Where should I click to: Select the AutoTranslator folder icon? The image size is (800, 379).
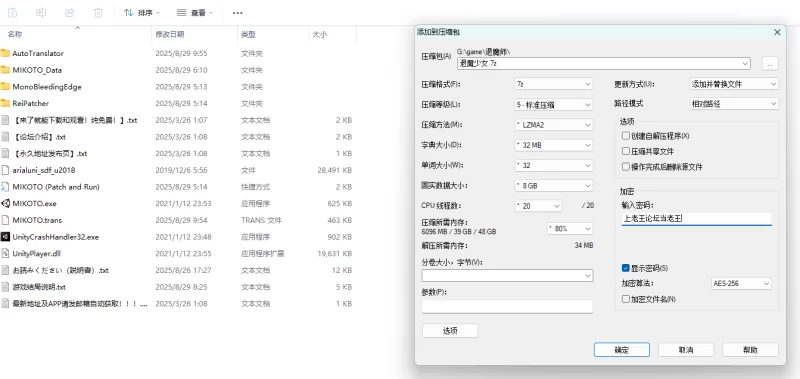6,53
